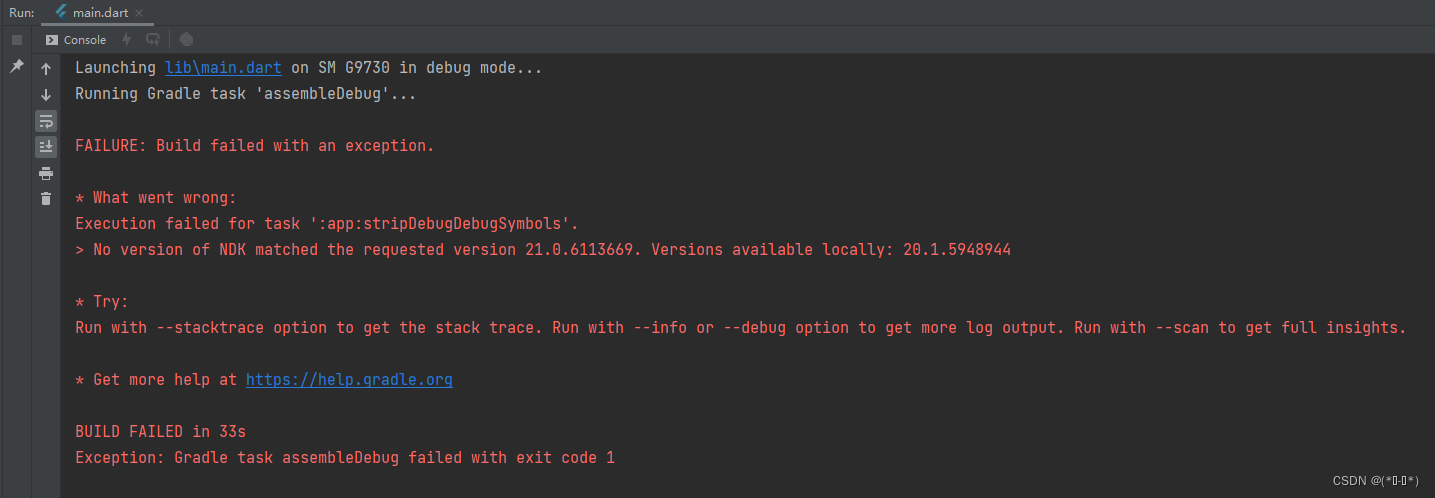Click the 'FAILURE: Build failed with an exception.' line
The image size is (1435, 498).
tap(255, 146)
